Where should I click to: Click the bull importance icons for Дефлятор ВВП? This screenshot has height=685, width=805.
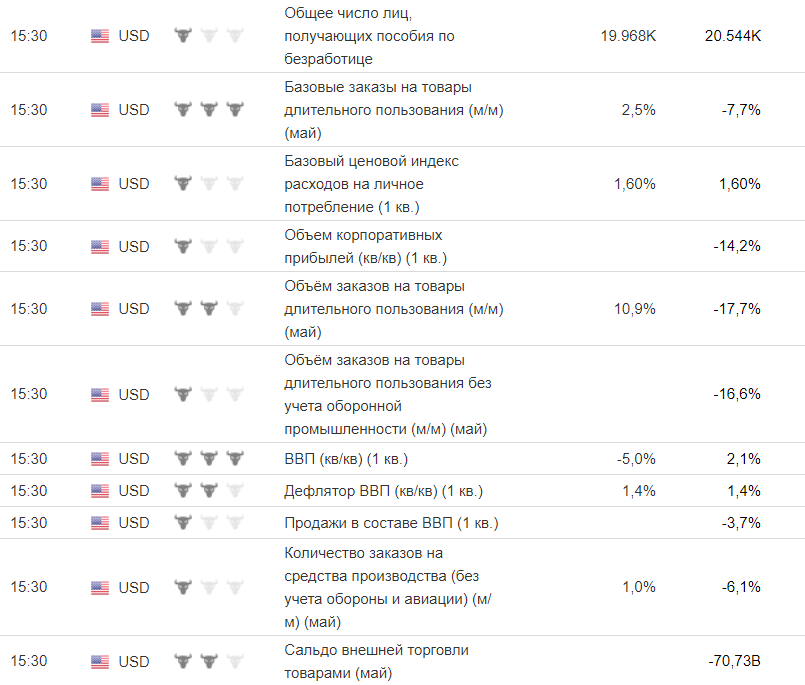click(x=209, y=491)
